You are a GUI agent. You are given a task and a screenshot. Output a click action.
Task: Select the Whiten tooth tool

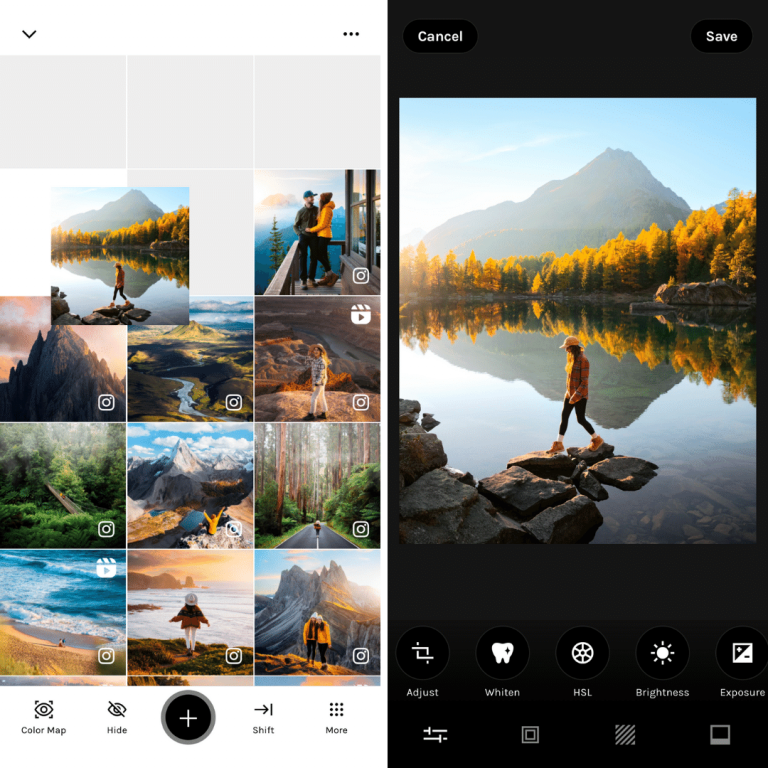[502, 653]
